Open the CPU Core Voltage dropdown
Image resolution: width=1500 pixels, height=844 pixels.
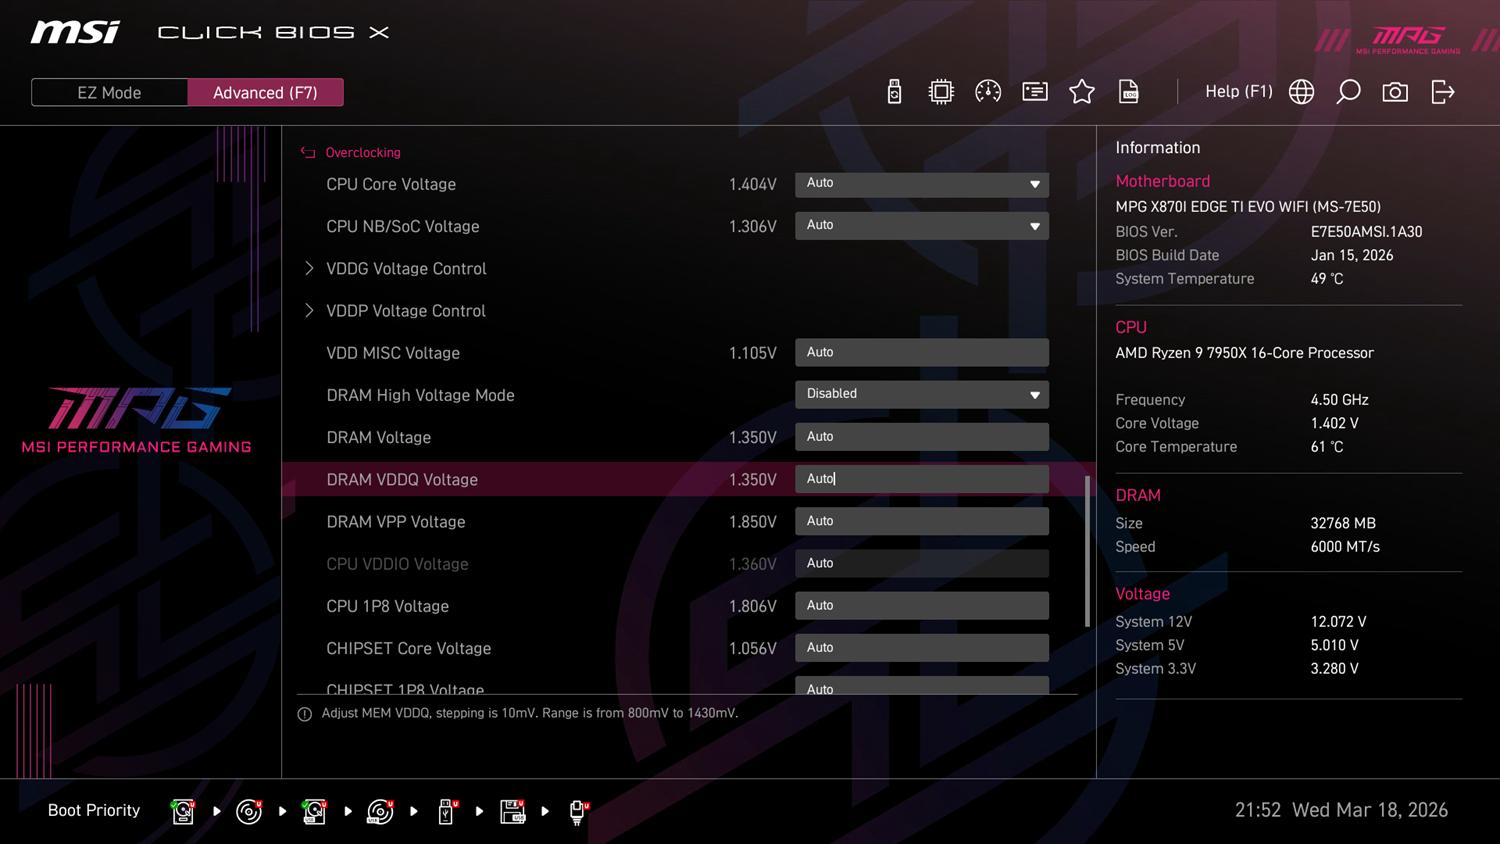pyautogui.click(x=921, y=184)
